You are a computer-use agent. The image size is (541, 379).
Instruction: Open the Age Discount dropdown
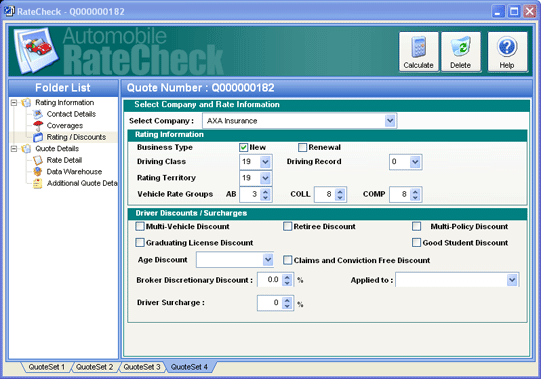click(x=268, y=260)
